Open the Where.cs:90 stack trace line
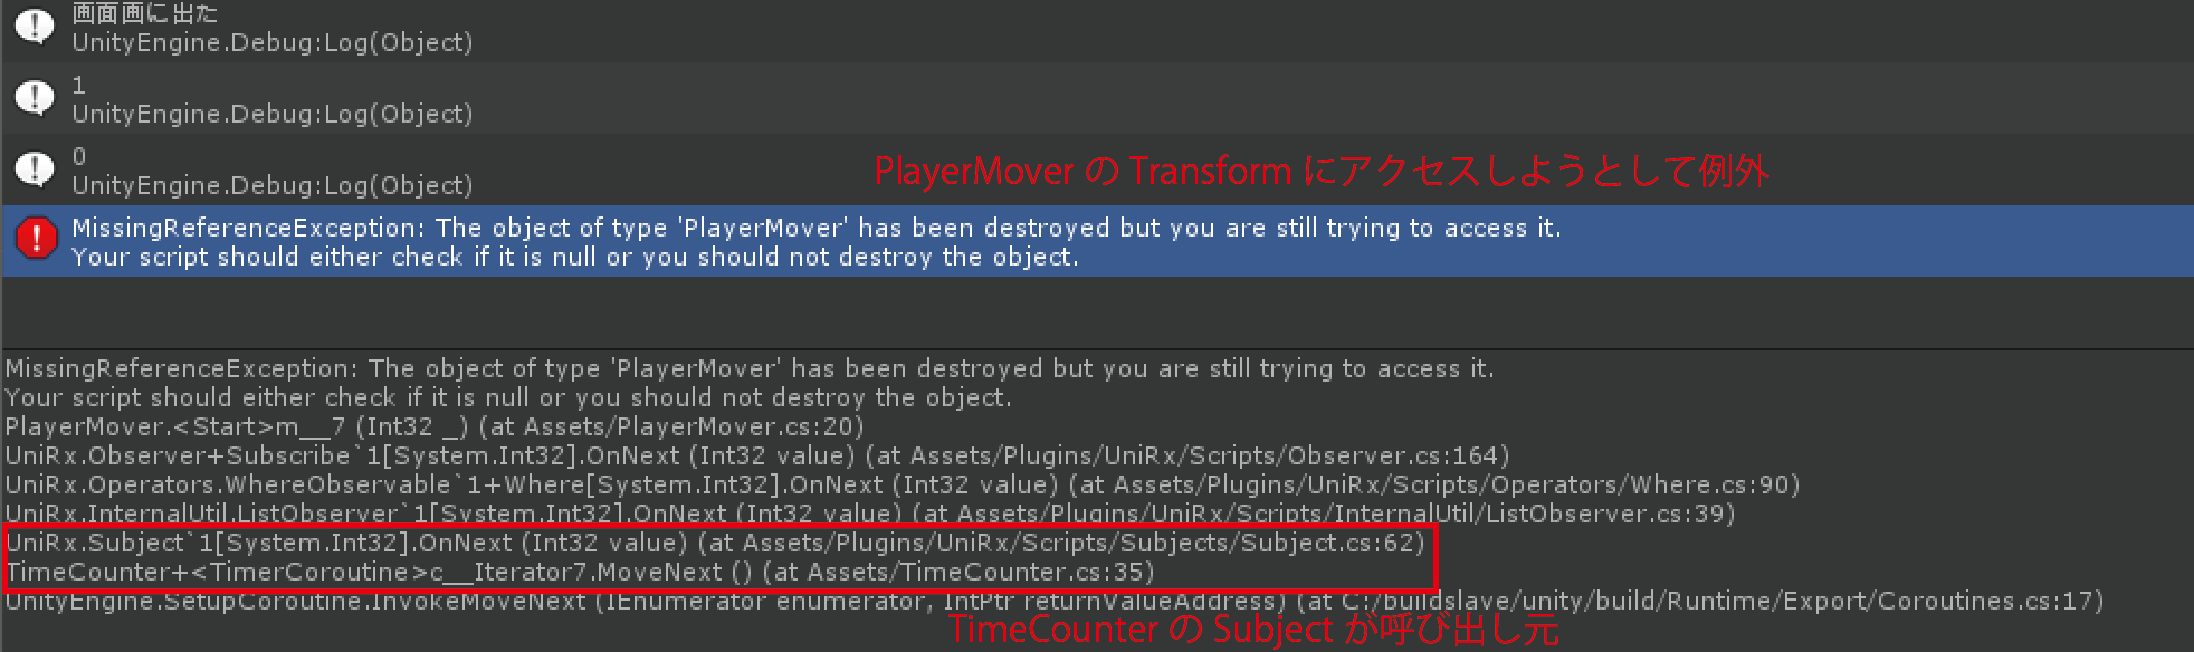2194x652 pixels. click(x=902, y=485)
